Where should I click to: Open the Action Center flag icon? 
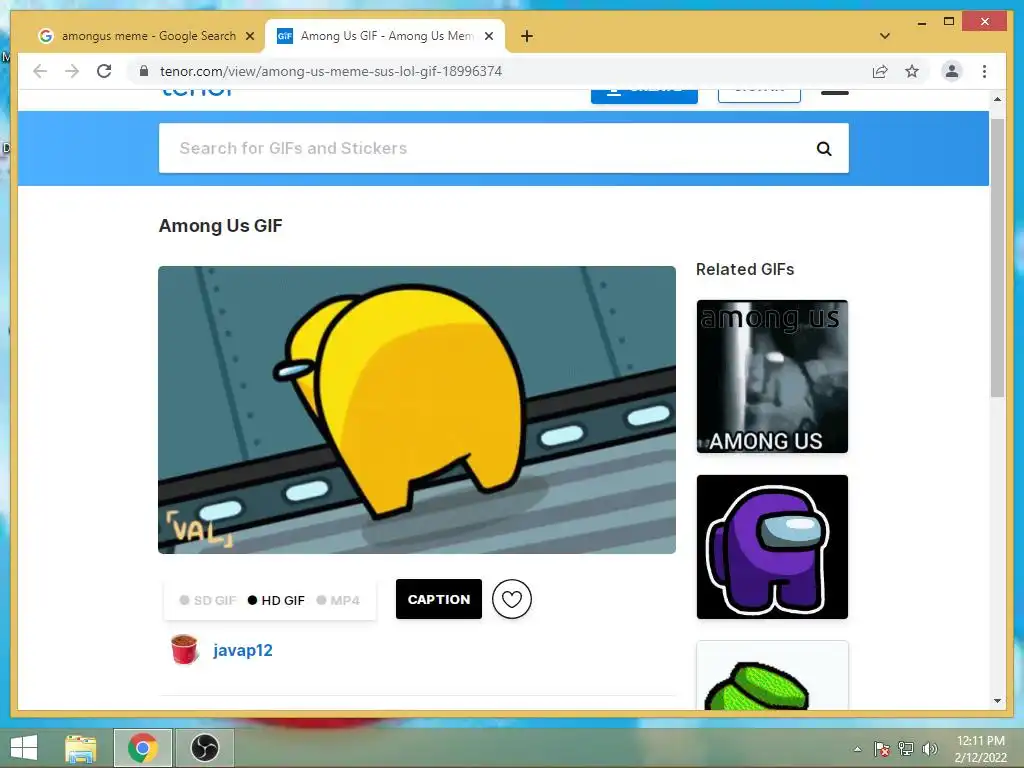(882, 749)
